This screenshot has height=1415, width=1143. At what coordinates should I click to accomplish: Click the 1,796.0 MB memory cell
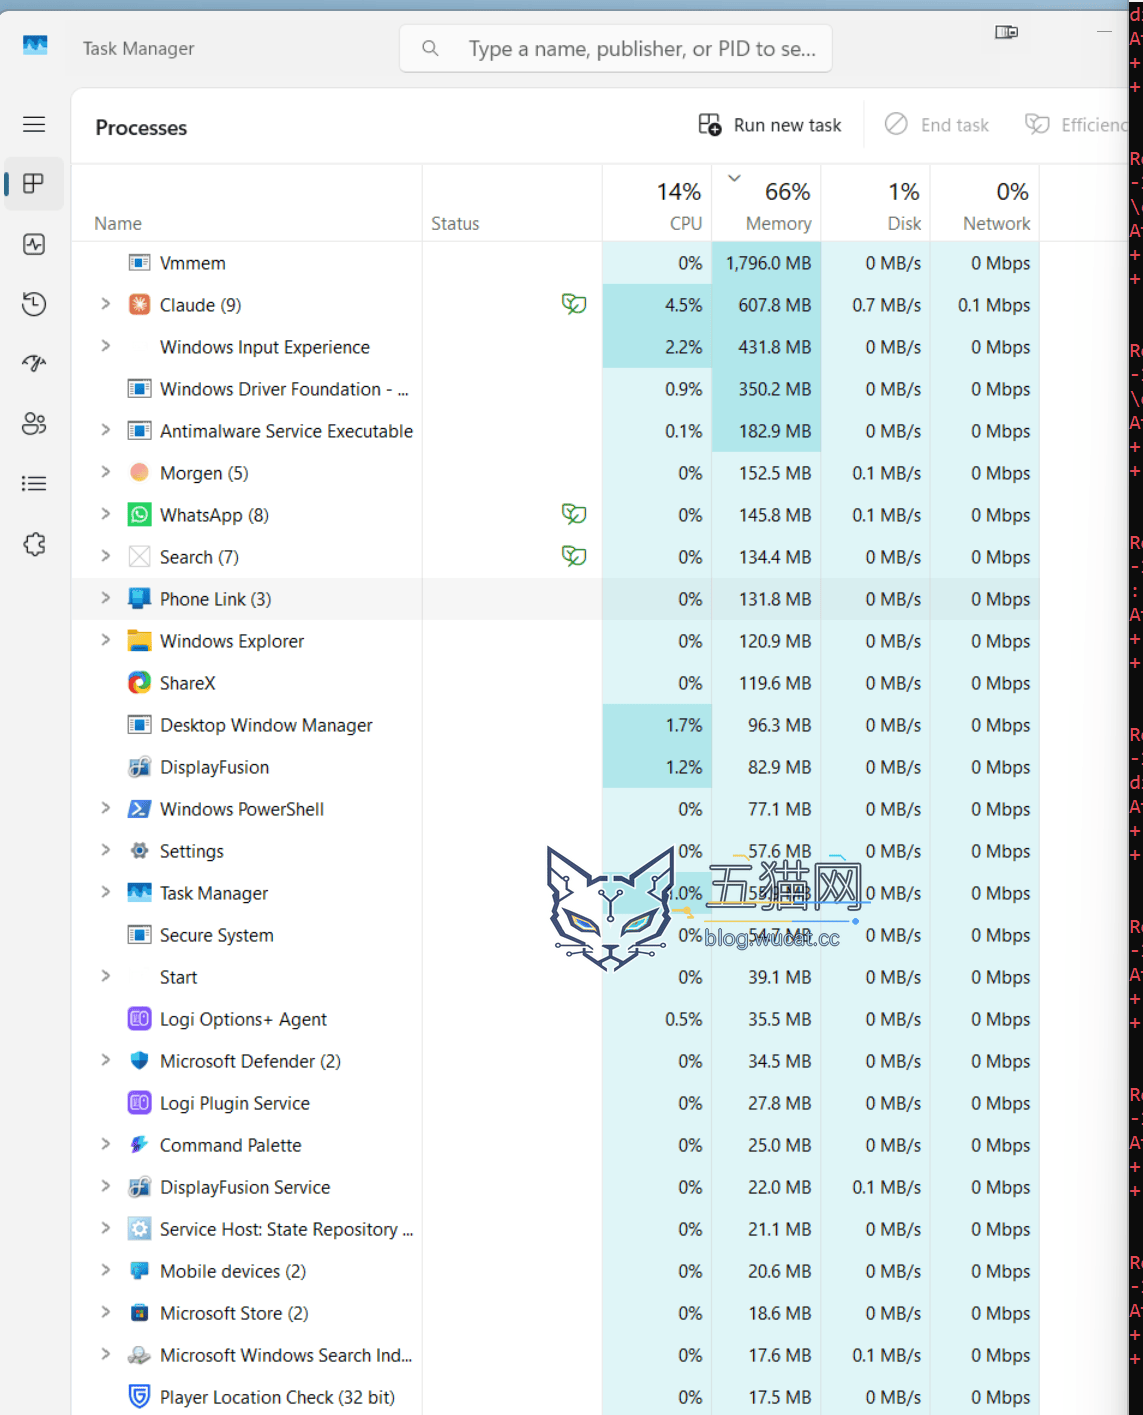[767, 263]
